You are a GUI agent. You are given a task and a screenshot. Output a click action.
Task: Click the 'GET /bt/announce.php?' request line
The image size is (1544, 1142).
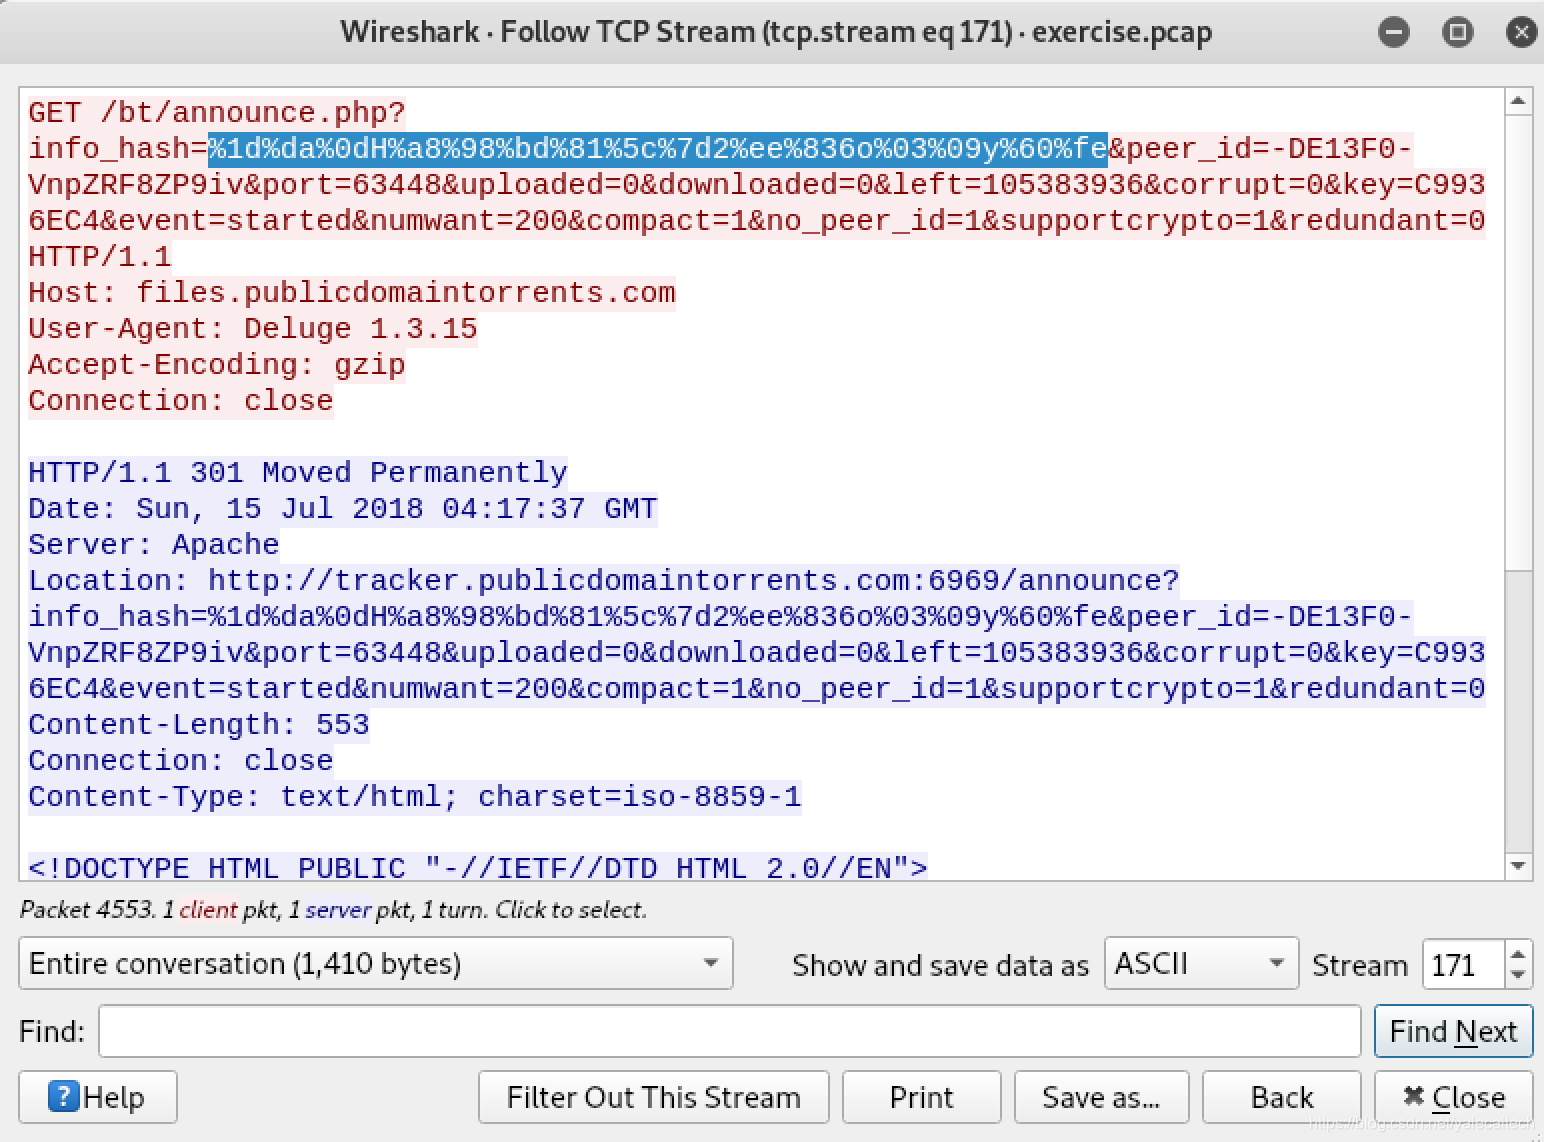pyautogui.click(x=217, y=112)
